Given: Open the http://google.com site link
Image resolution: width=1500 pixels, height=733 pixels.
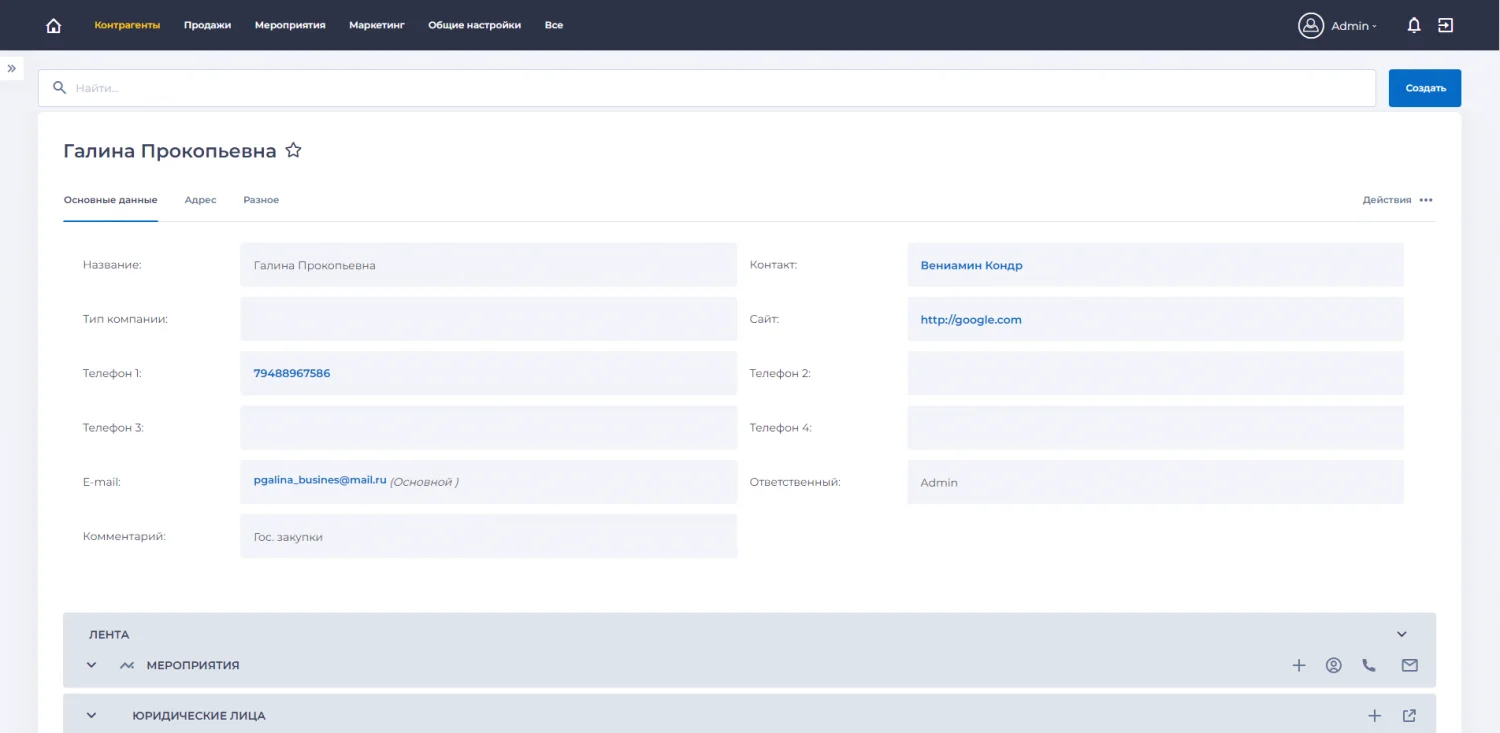Looking at the screenshot, I should click(970, 320).
